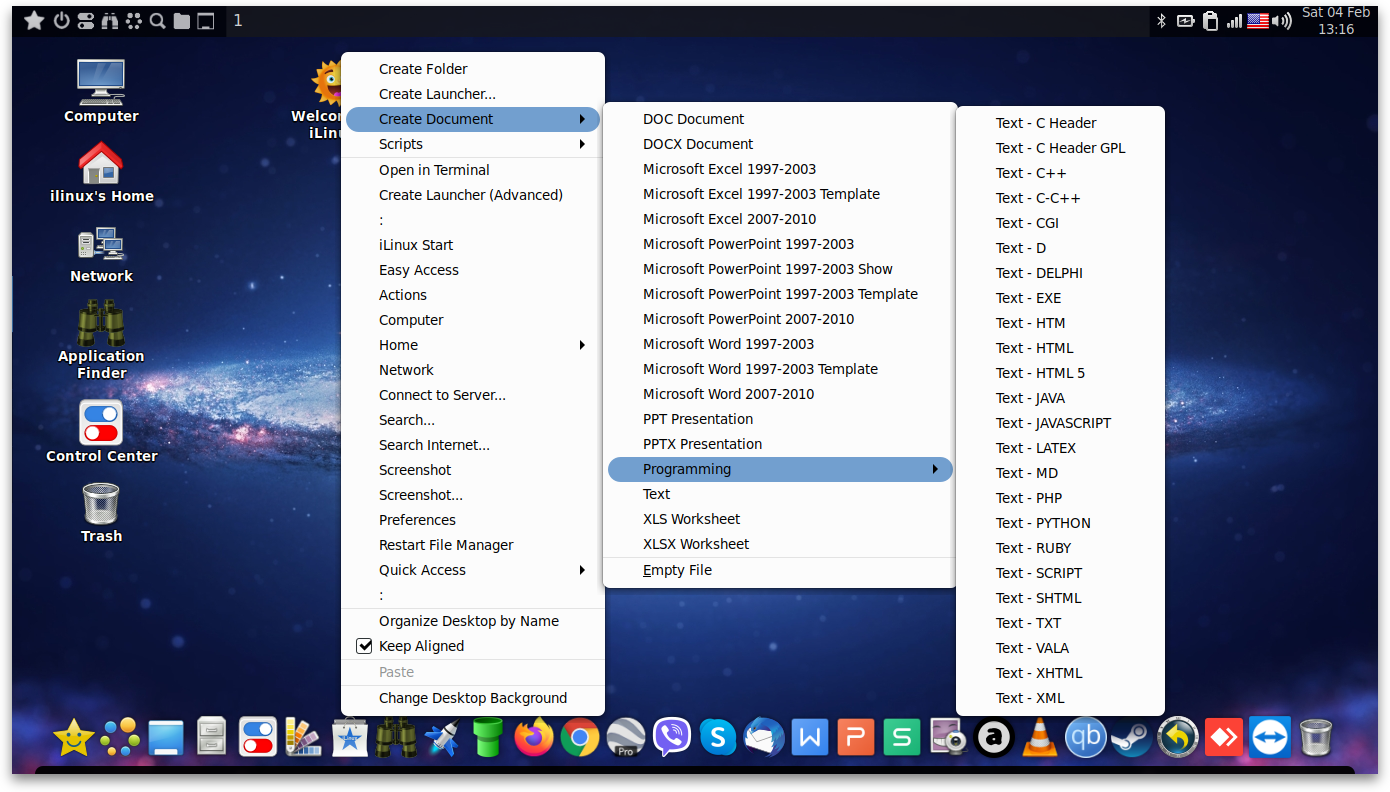Click the US flag keyboard layout indicator

pos(1258,21)
